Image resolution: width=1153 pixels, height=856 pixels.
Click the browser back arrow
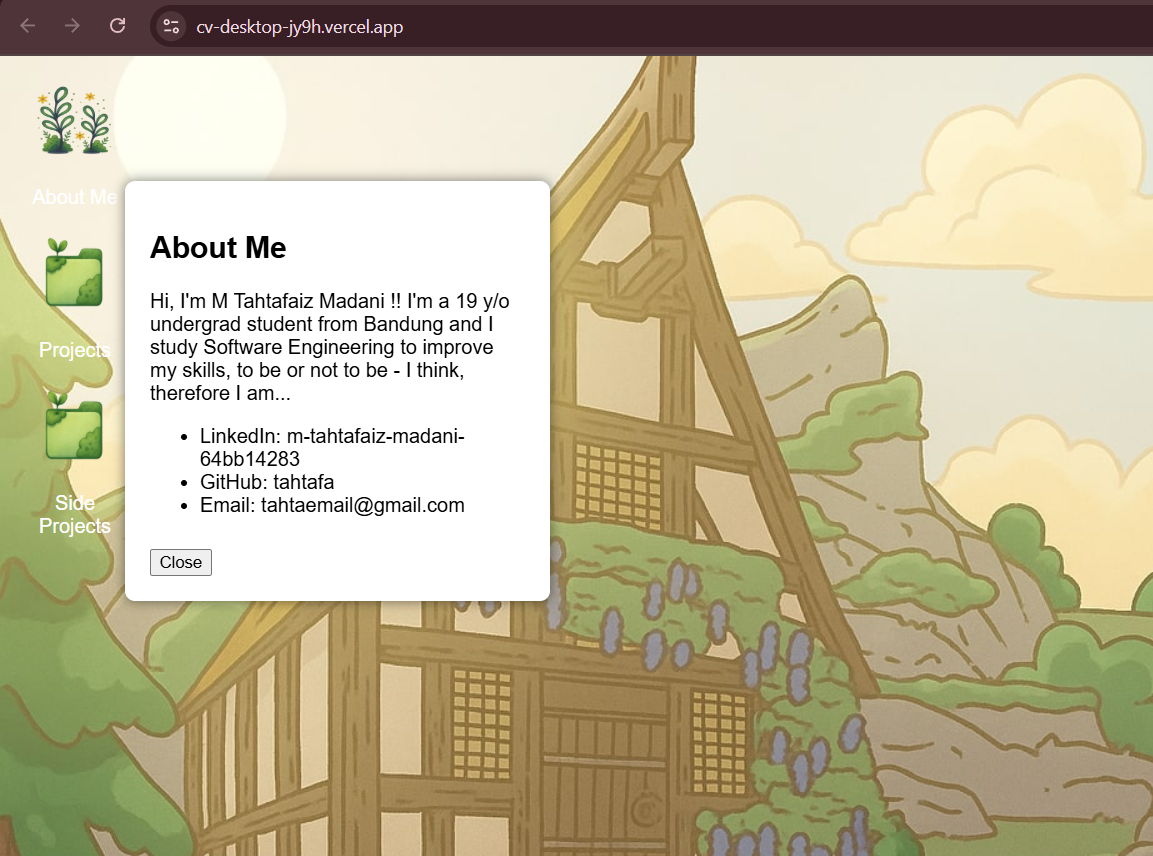tap(28, 26)
